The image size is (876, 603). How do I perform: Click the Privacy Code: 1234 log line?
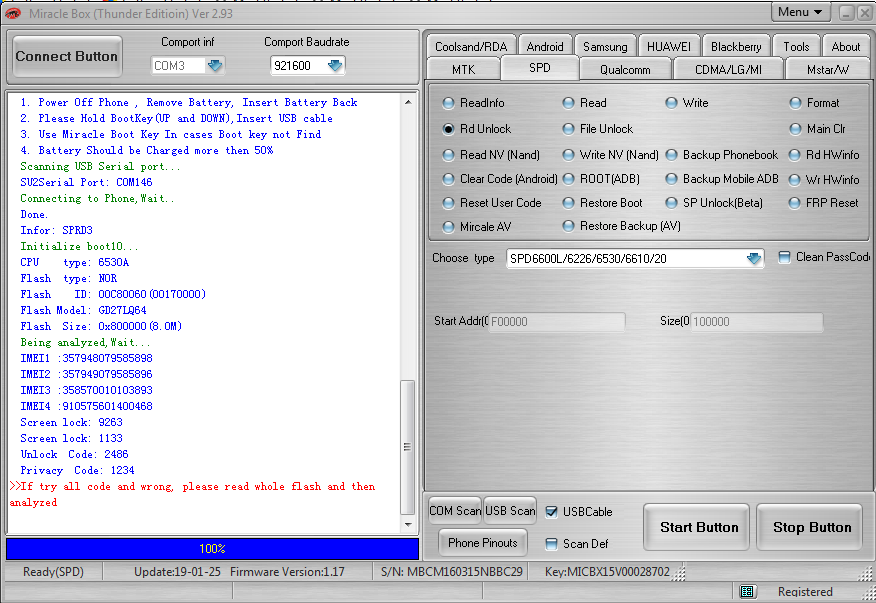tap(77, 471)
